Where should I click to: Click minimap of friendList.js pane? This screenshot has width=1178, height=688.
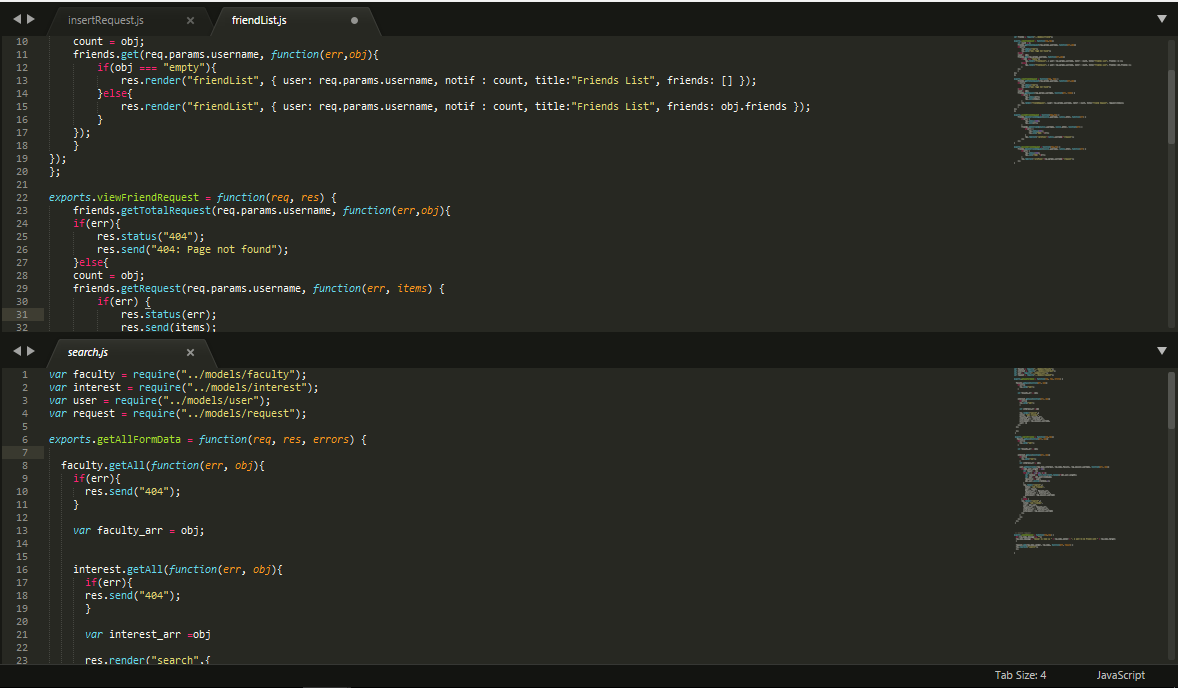tap(1073, 99)
